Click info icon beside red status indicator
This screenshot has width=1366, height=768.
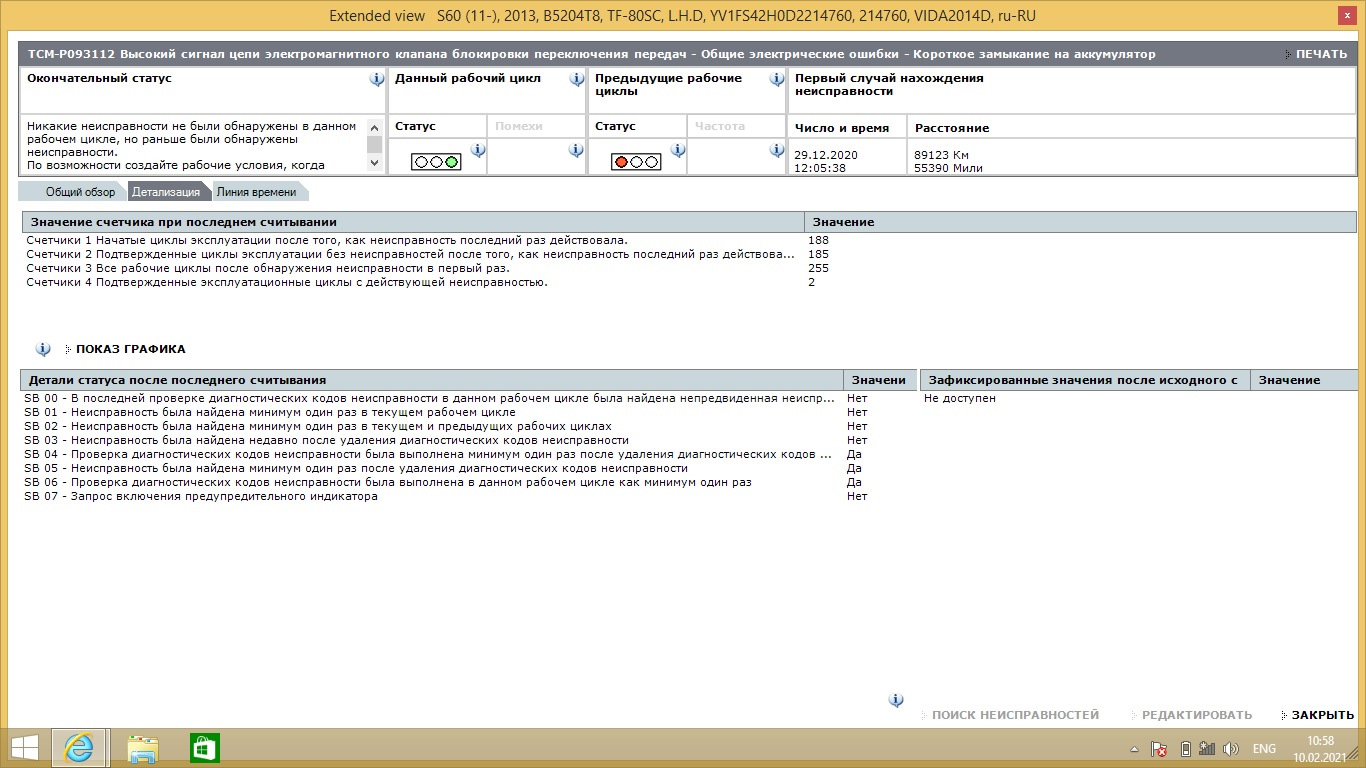point(677,151)
